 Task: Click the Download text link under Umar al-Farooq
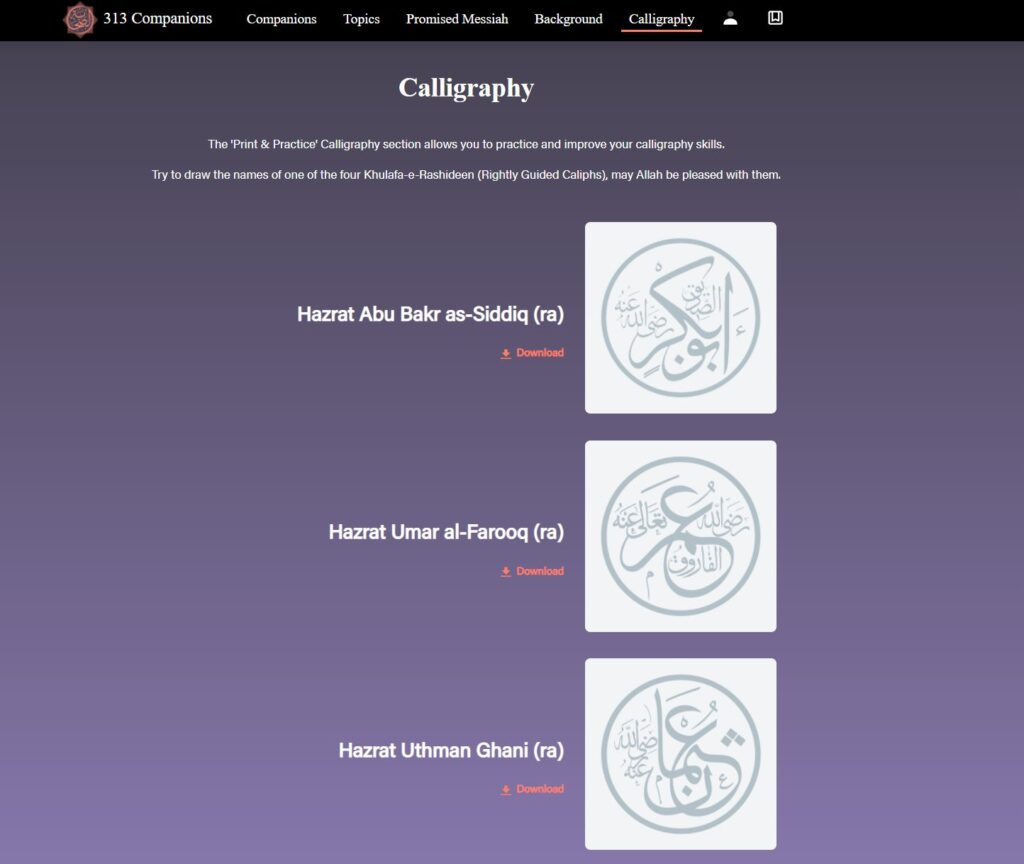540,571
